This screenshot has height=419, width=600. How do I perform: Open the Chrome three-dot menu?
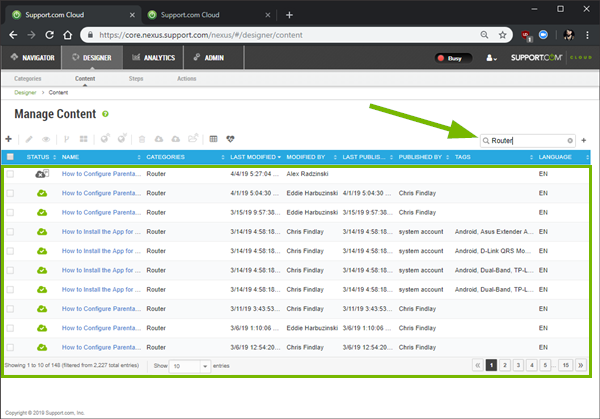coord(587,35)
